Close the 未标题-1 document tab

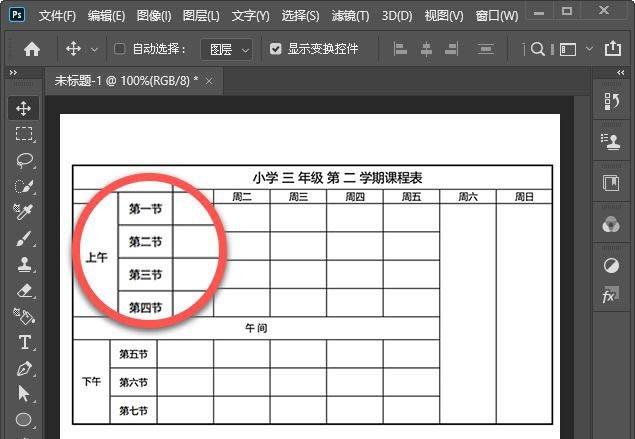pyautogui.click(x=209, y=80)
